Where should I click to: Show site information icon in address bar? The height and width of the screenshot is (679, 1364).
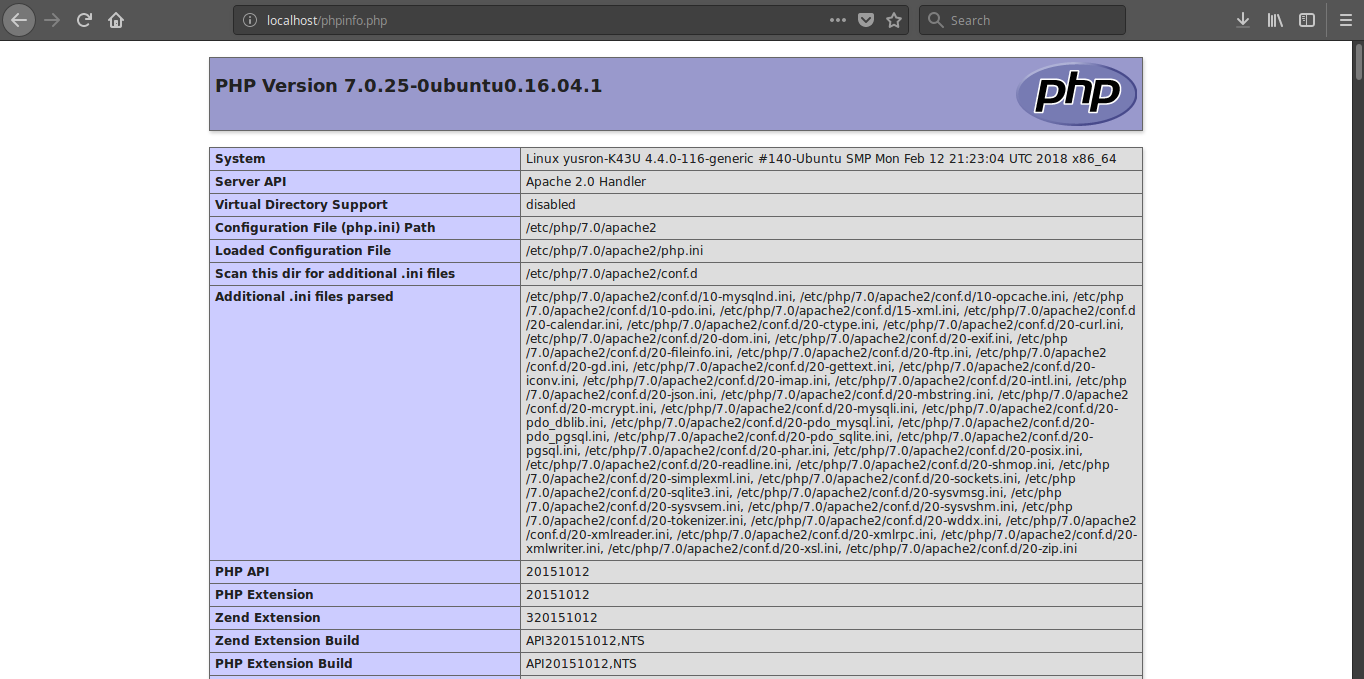(250, 20)
